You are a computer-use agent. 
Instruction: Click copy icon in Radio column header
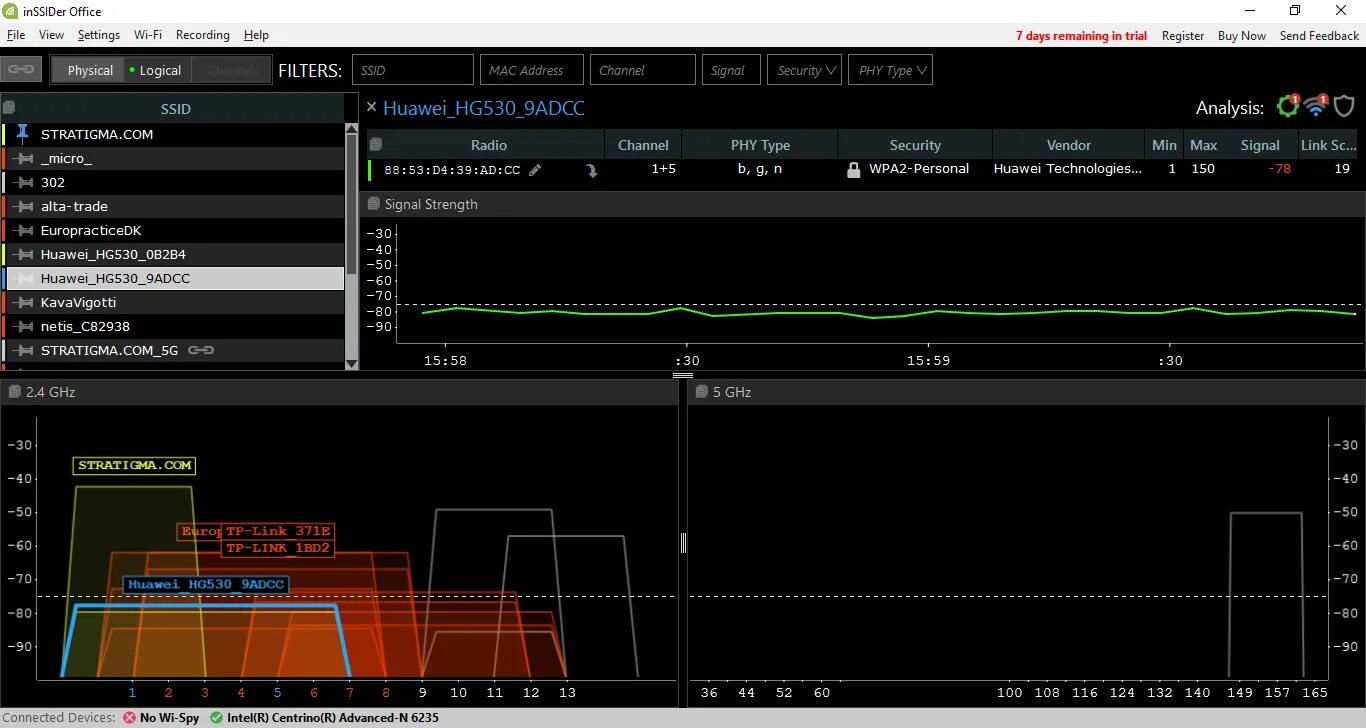(376, 144)
